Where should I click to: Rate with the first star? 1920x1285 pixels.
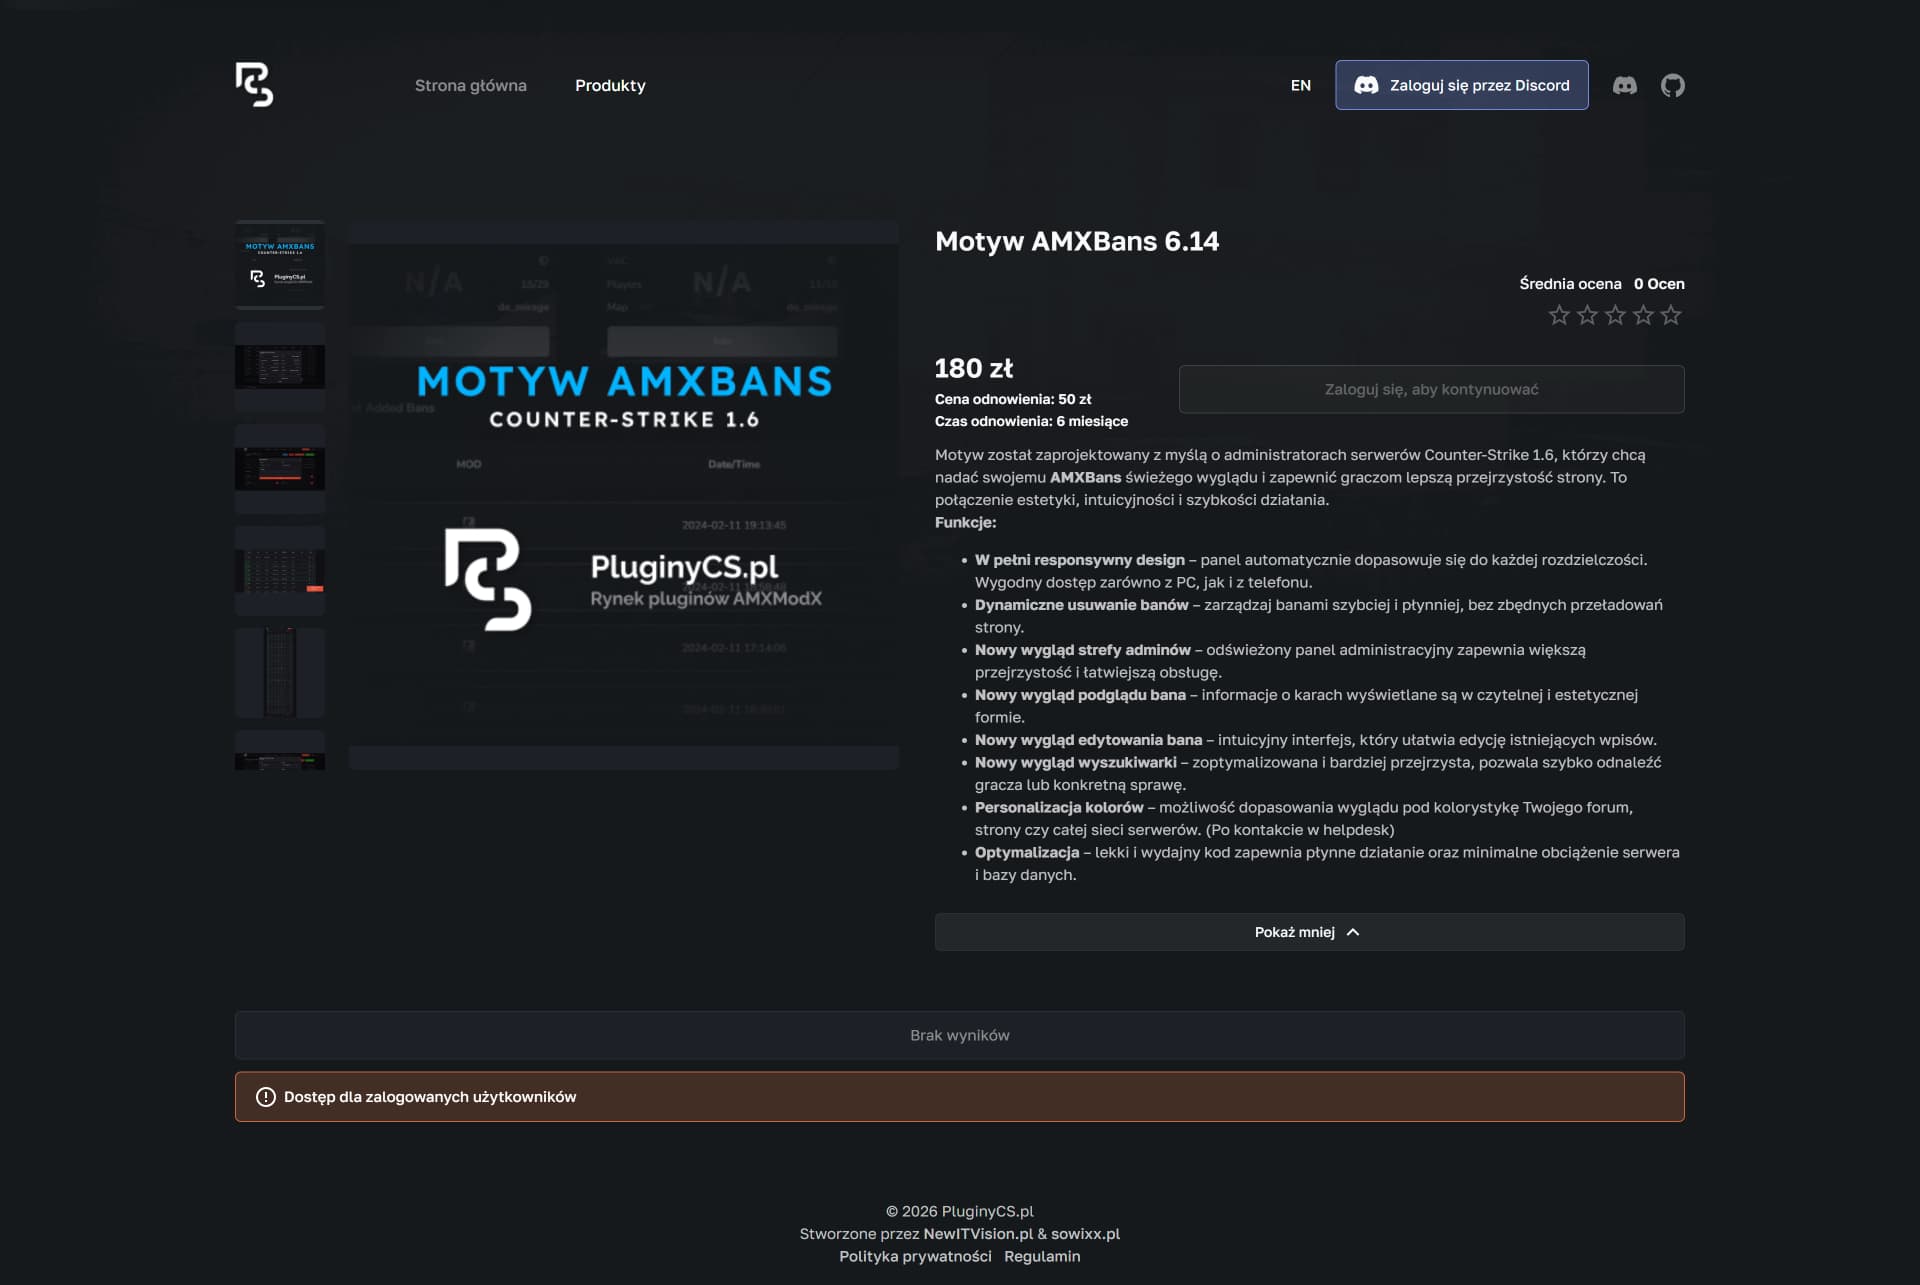(1559, 316)
